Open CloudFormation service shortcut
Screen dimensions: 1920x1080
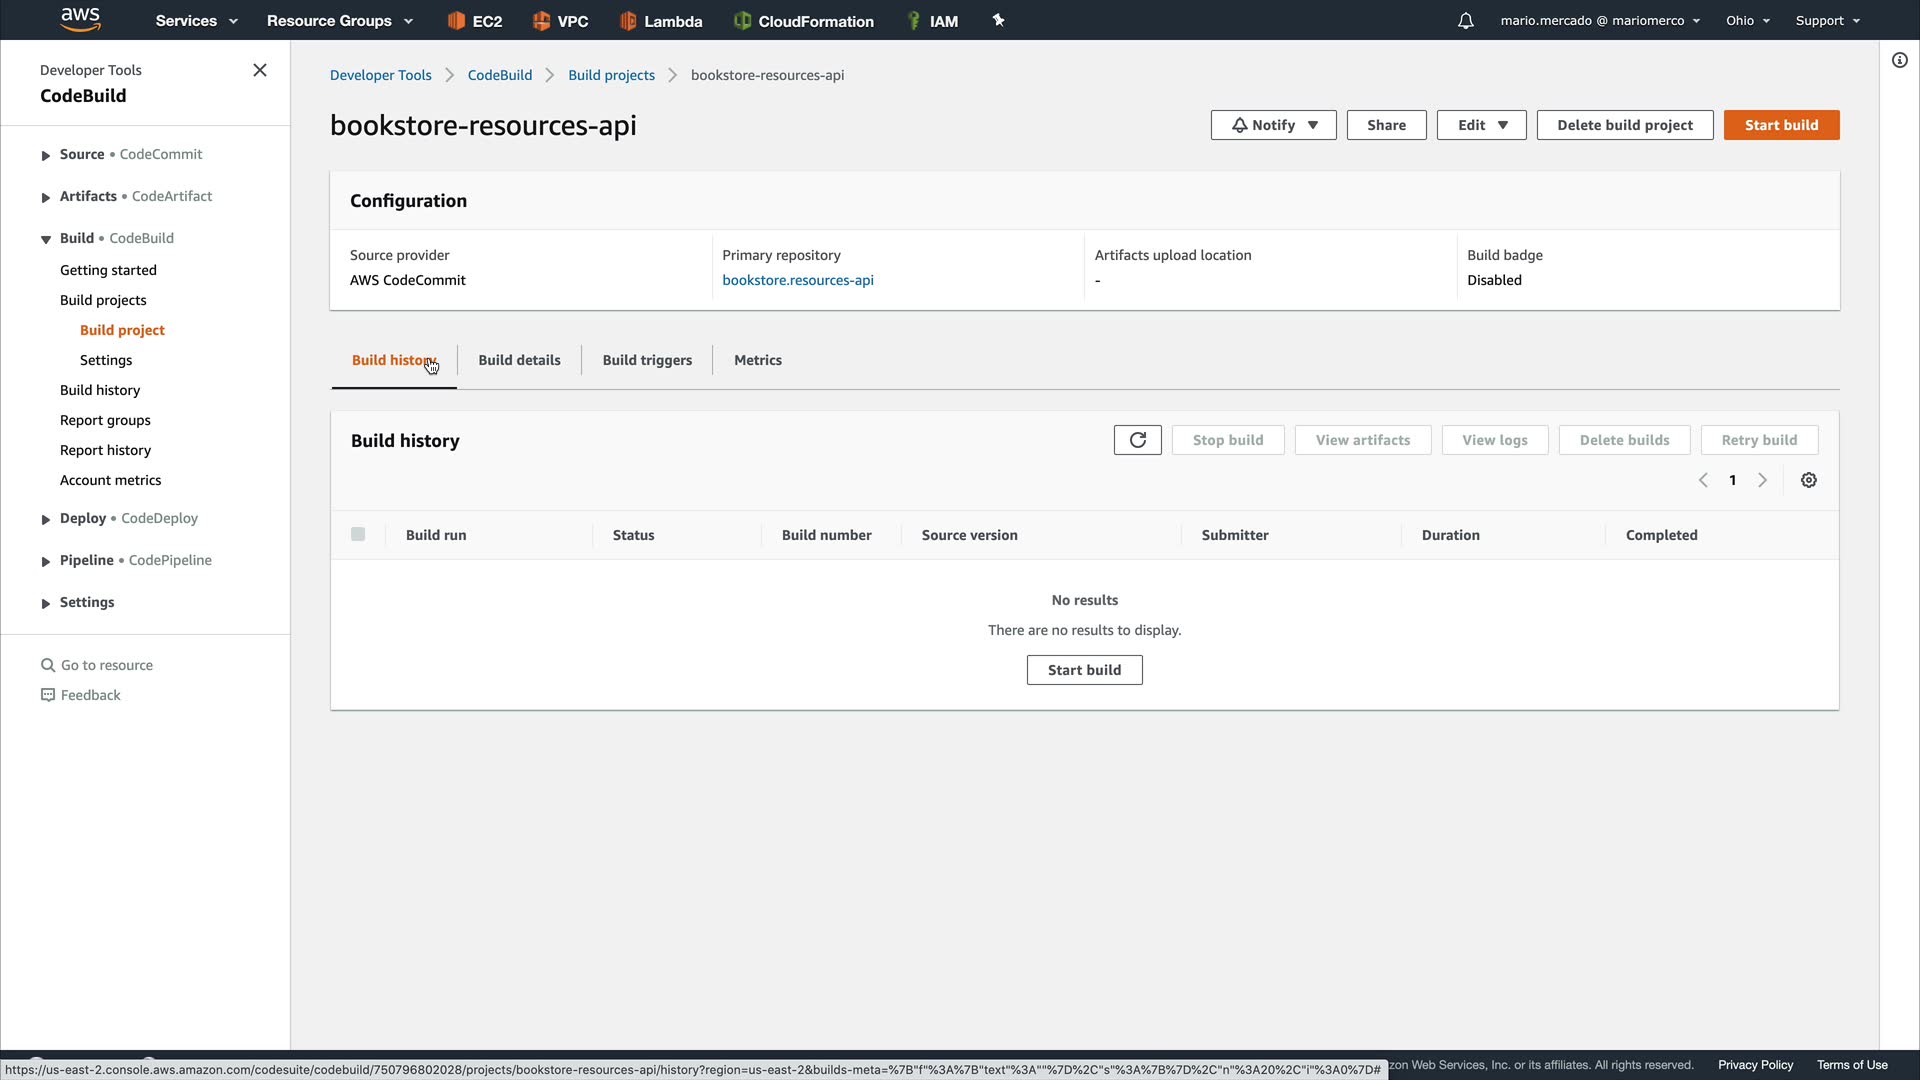coord(803,21)
